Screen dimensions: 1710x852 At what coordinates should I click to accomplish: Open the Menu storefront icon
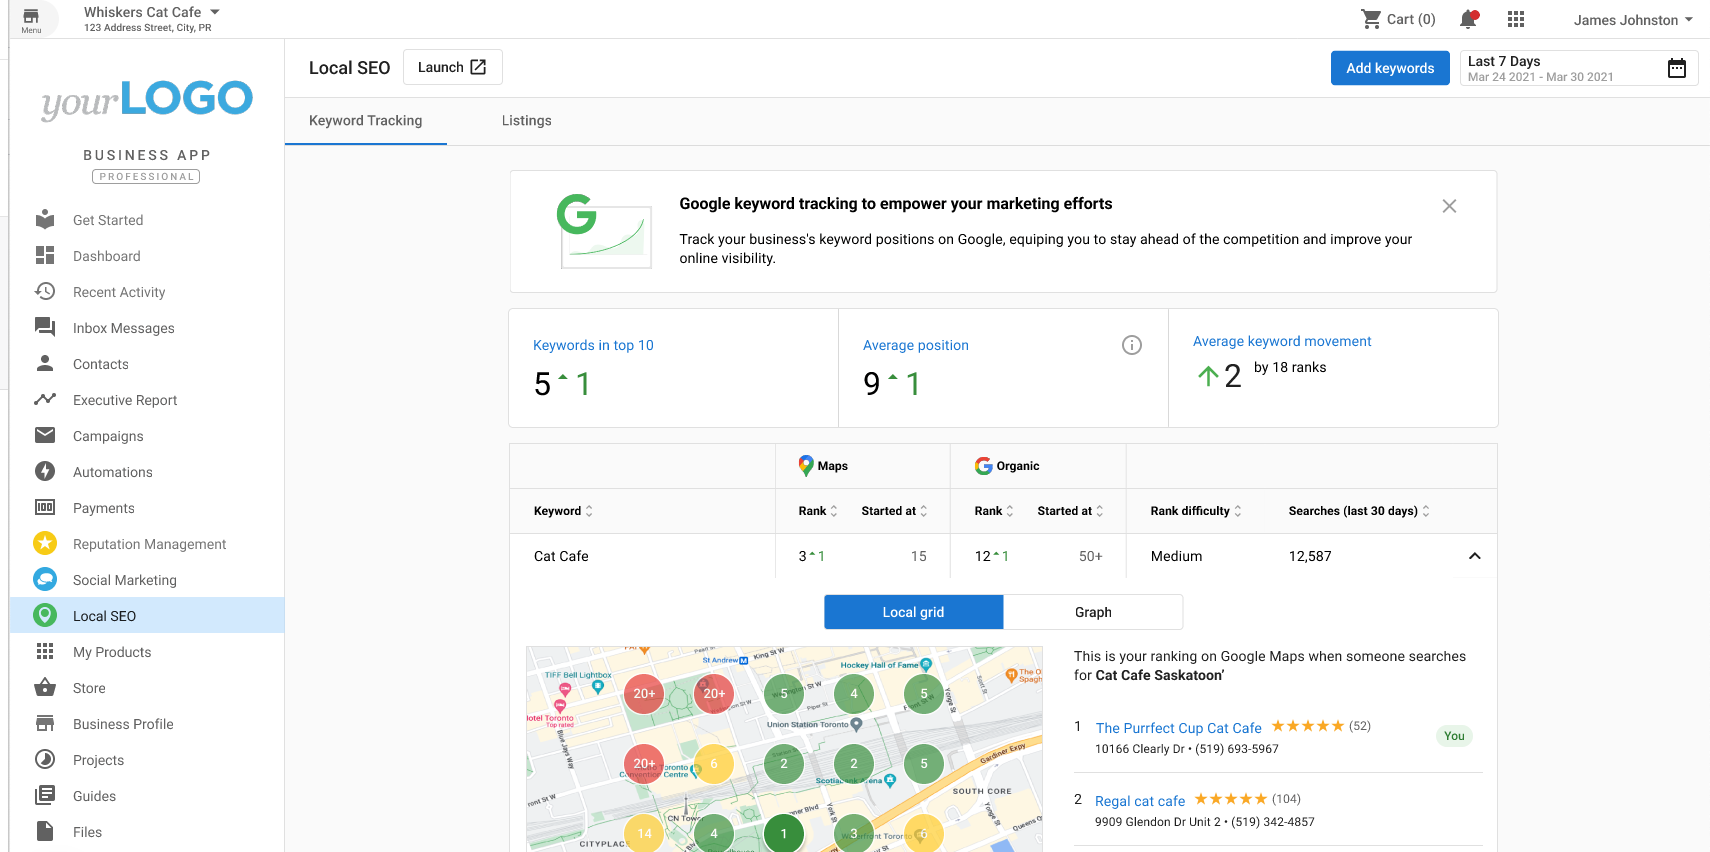31,16
